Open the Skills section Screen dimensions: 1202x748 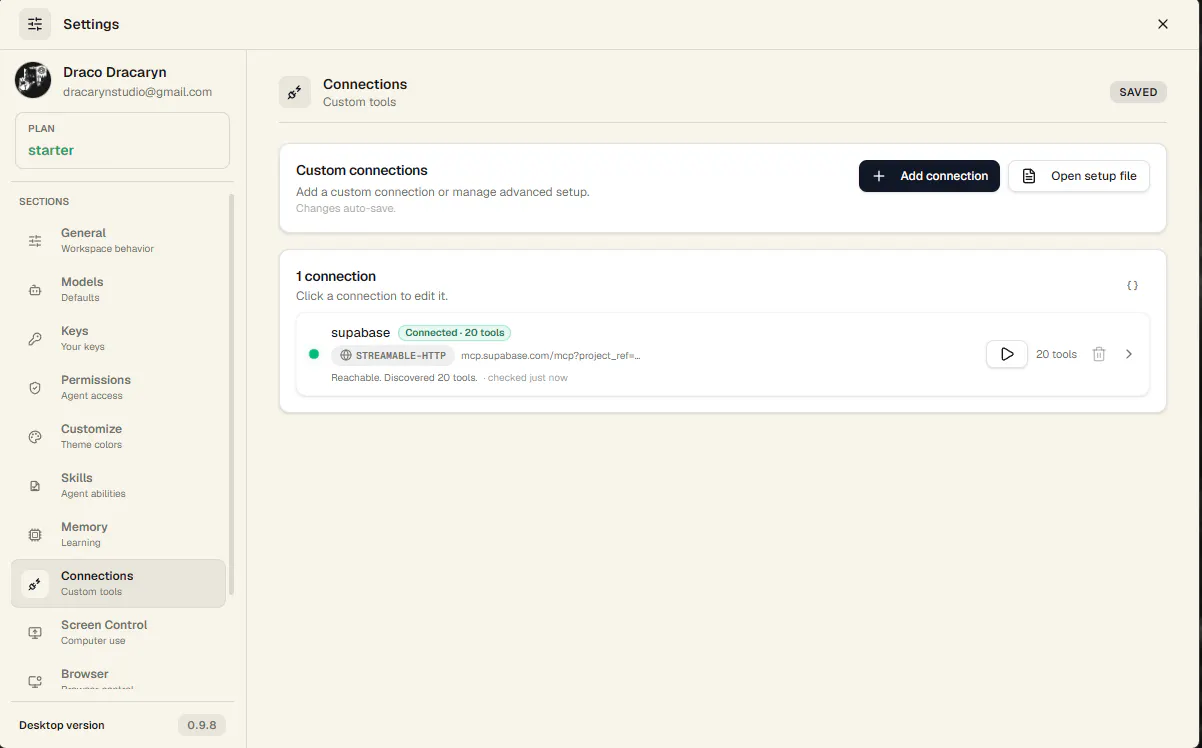(118, 485)
